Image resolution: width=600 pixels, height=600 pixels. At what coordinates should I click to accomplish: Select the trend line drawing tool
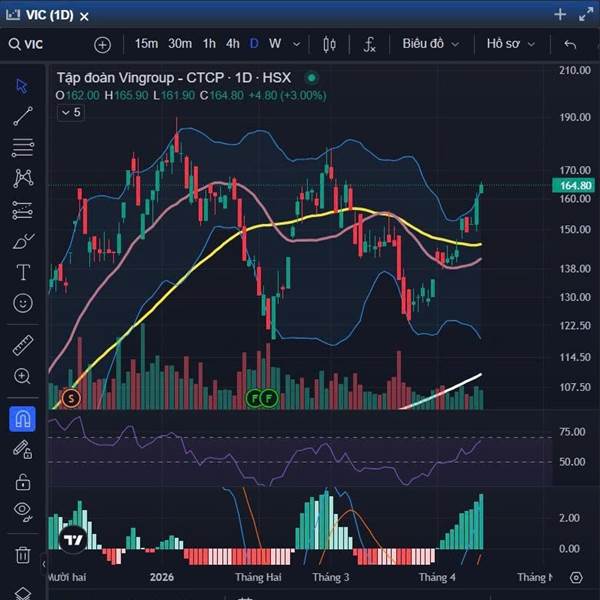pos(23,116)
